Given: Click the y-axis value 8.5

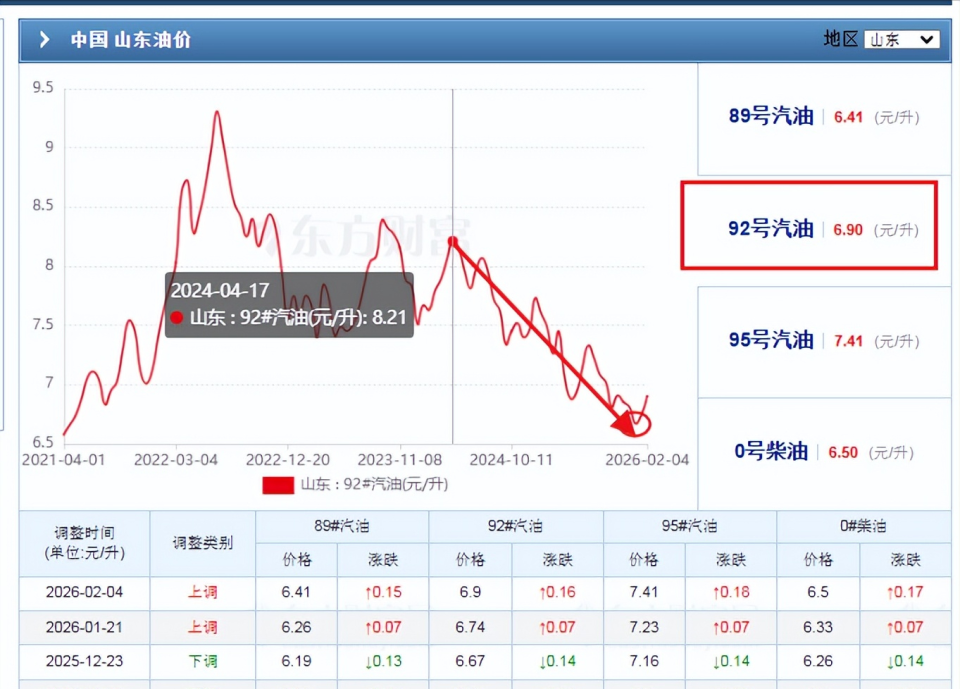Looking at the screenshot, I should (43, 205).
